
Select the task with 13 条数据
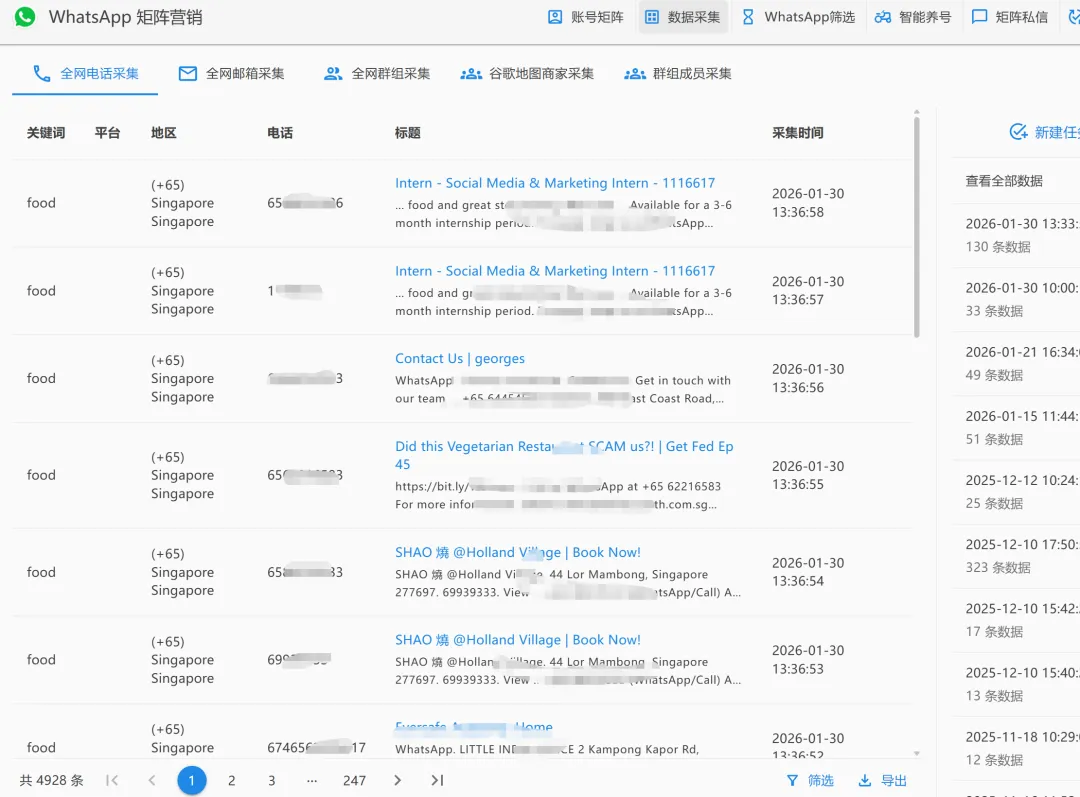tap(1016, 684)
